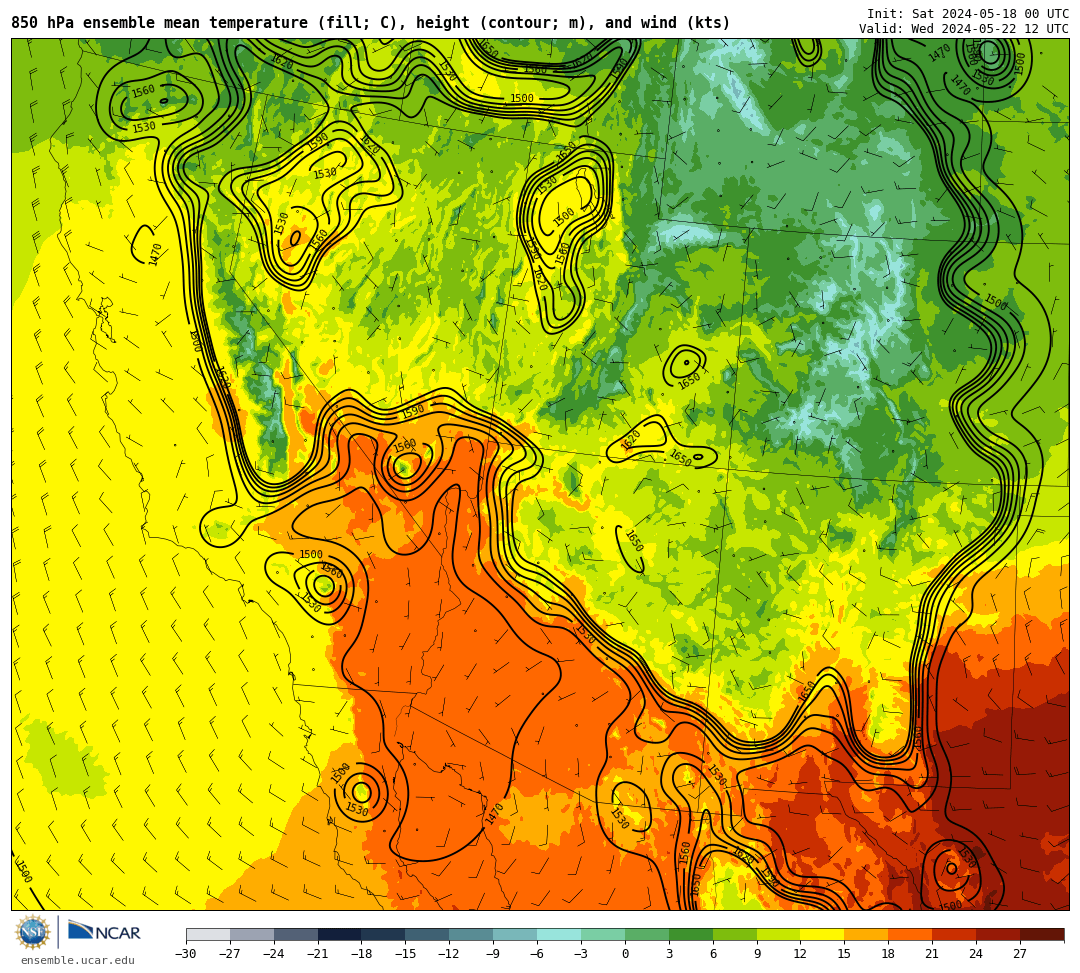
Task: Pick the red swatch between 21 and 24
Action: tap(955, 934)
